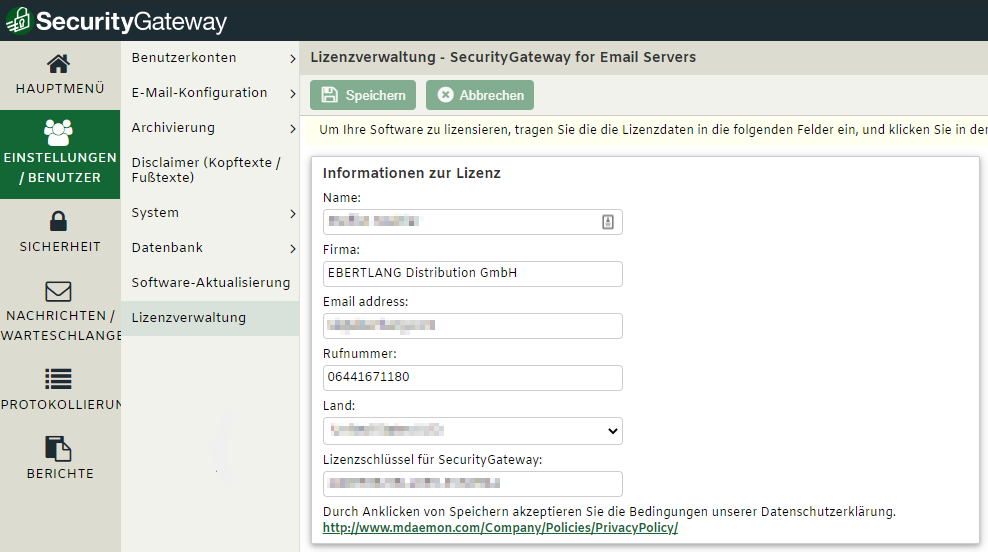Select Lizenzverwaltung in the sidebar

click(188, 318)
